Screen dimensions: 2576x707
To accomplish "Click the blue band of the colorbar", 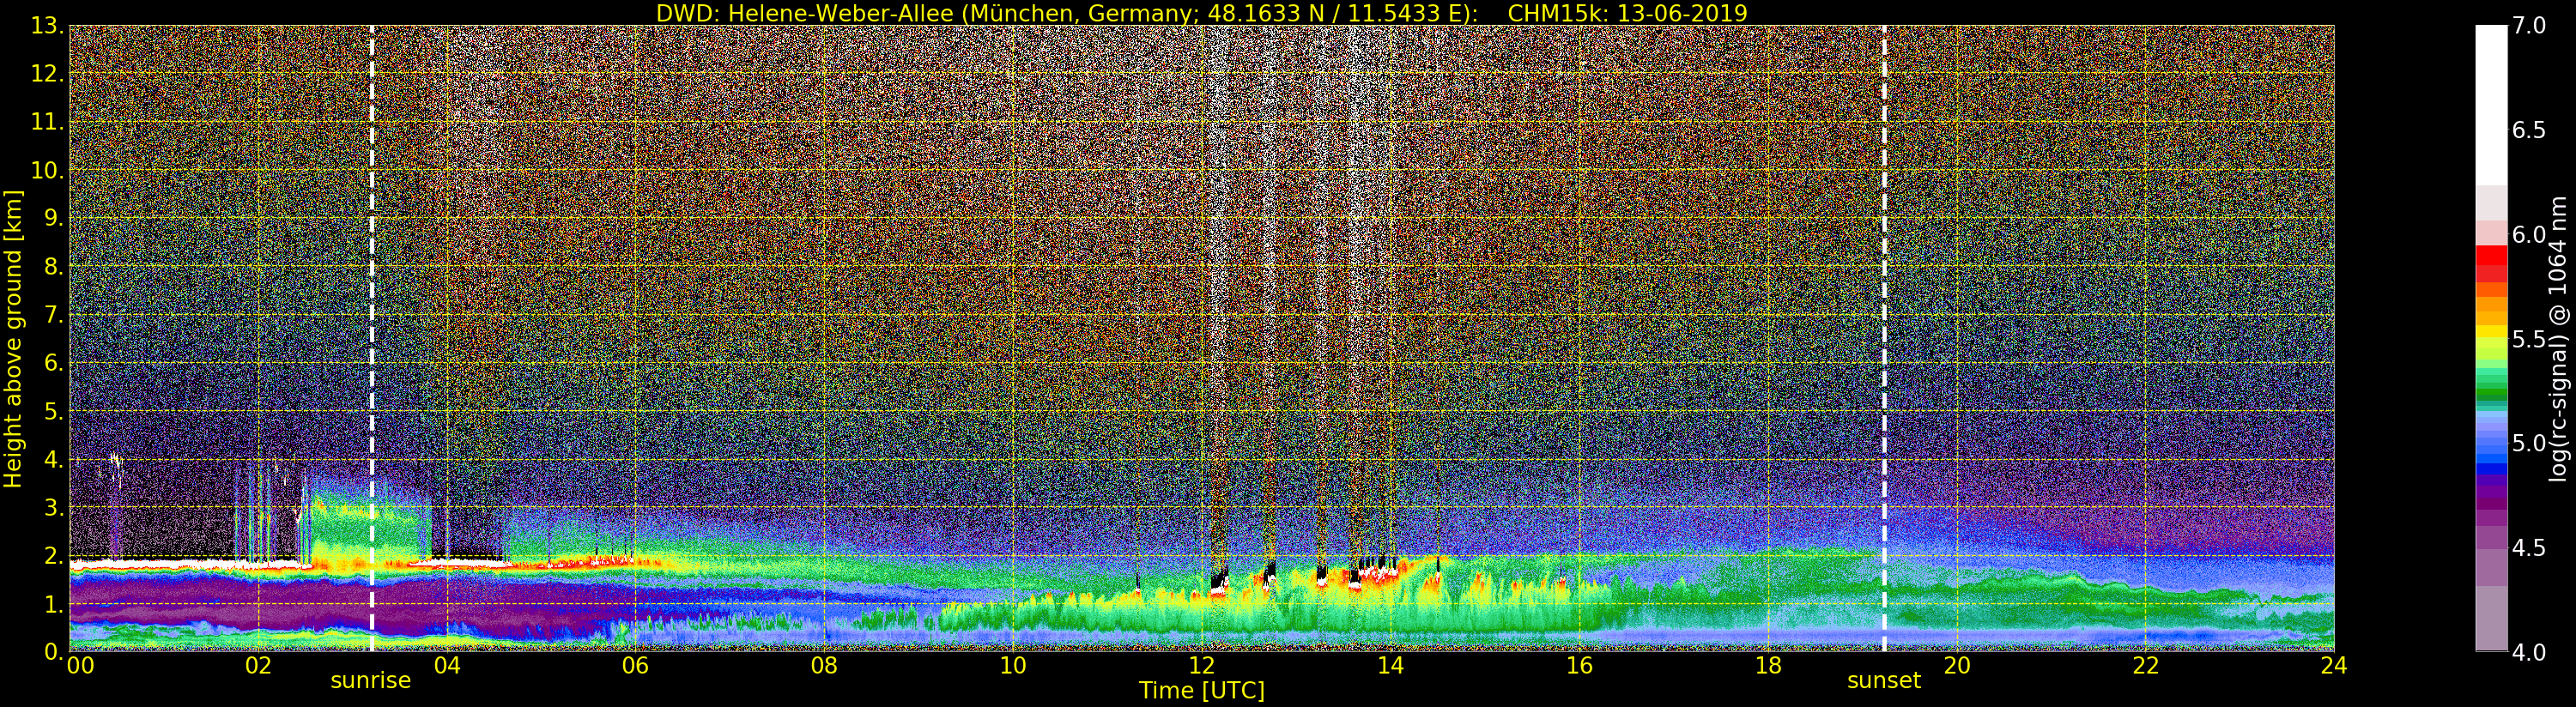I will [2491, 458].
